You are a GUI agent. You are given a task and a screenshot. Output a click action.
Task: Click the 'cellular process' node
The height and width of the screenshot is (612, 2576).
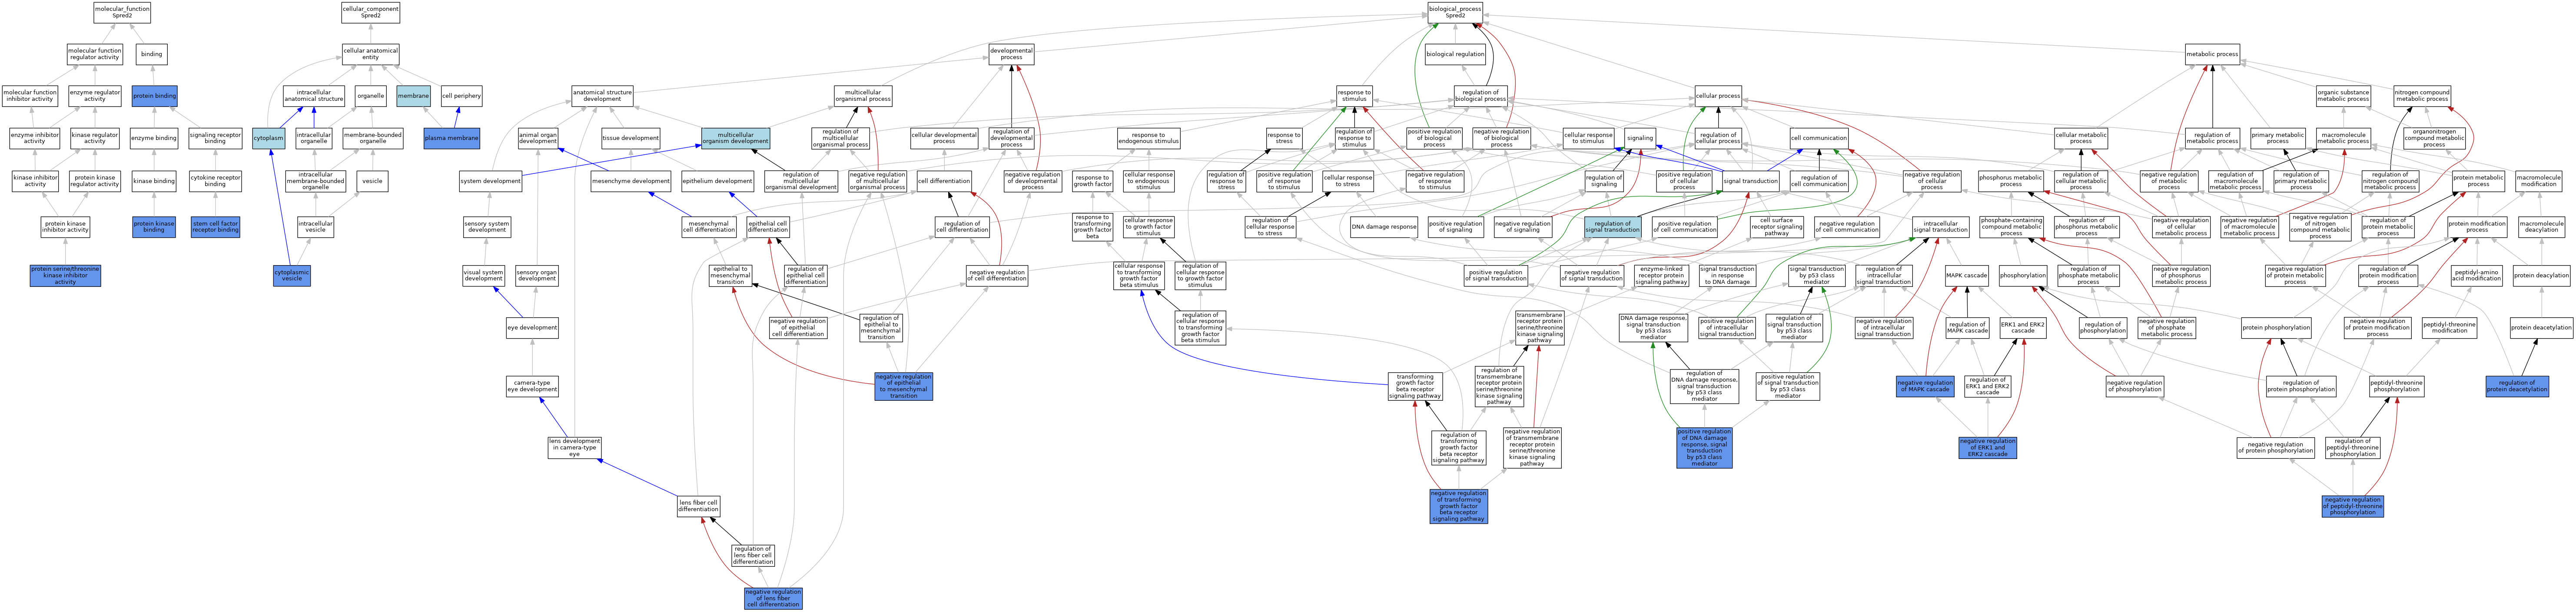1718,96
